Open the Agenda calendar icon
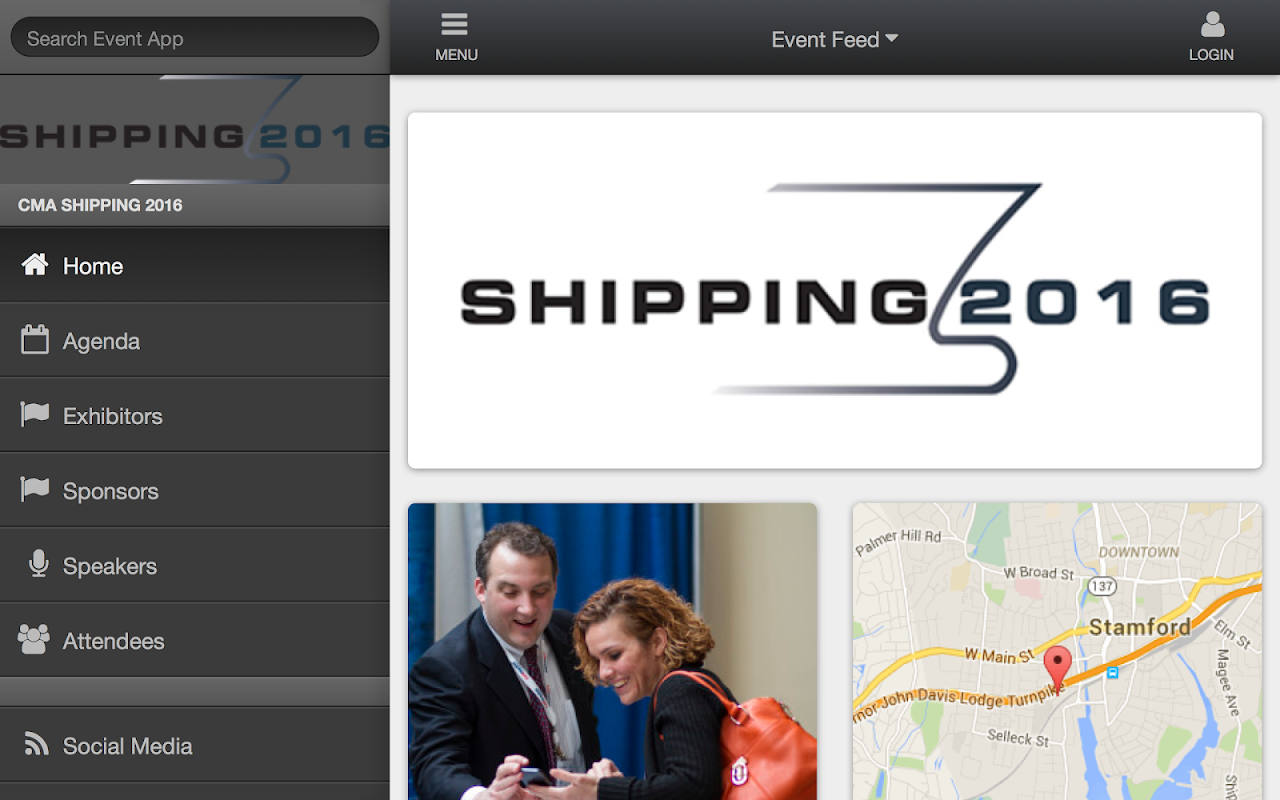Screen dimensions: 1280x800 tap(35, 340)
